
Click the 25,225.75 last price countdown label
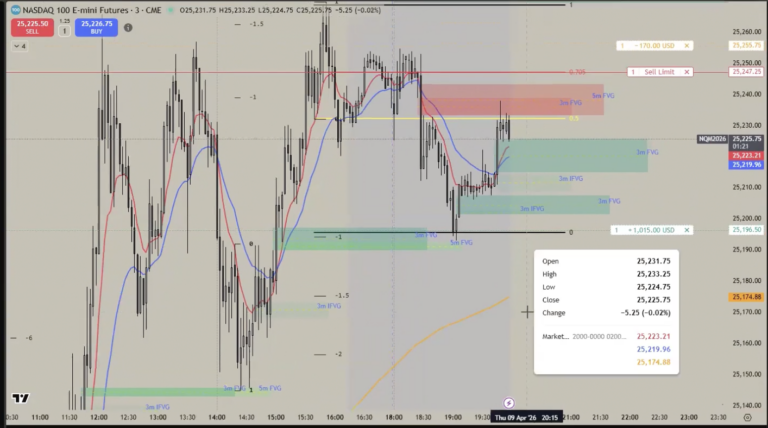746,143
